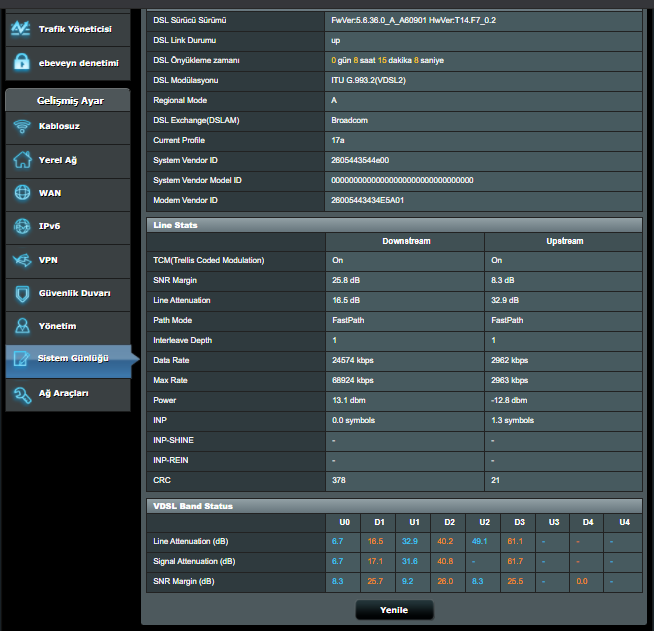The width and height of the screenshot is (654, 631).
Task: Click the WAN globe icon
Action: click(x=21, y=193)
